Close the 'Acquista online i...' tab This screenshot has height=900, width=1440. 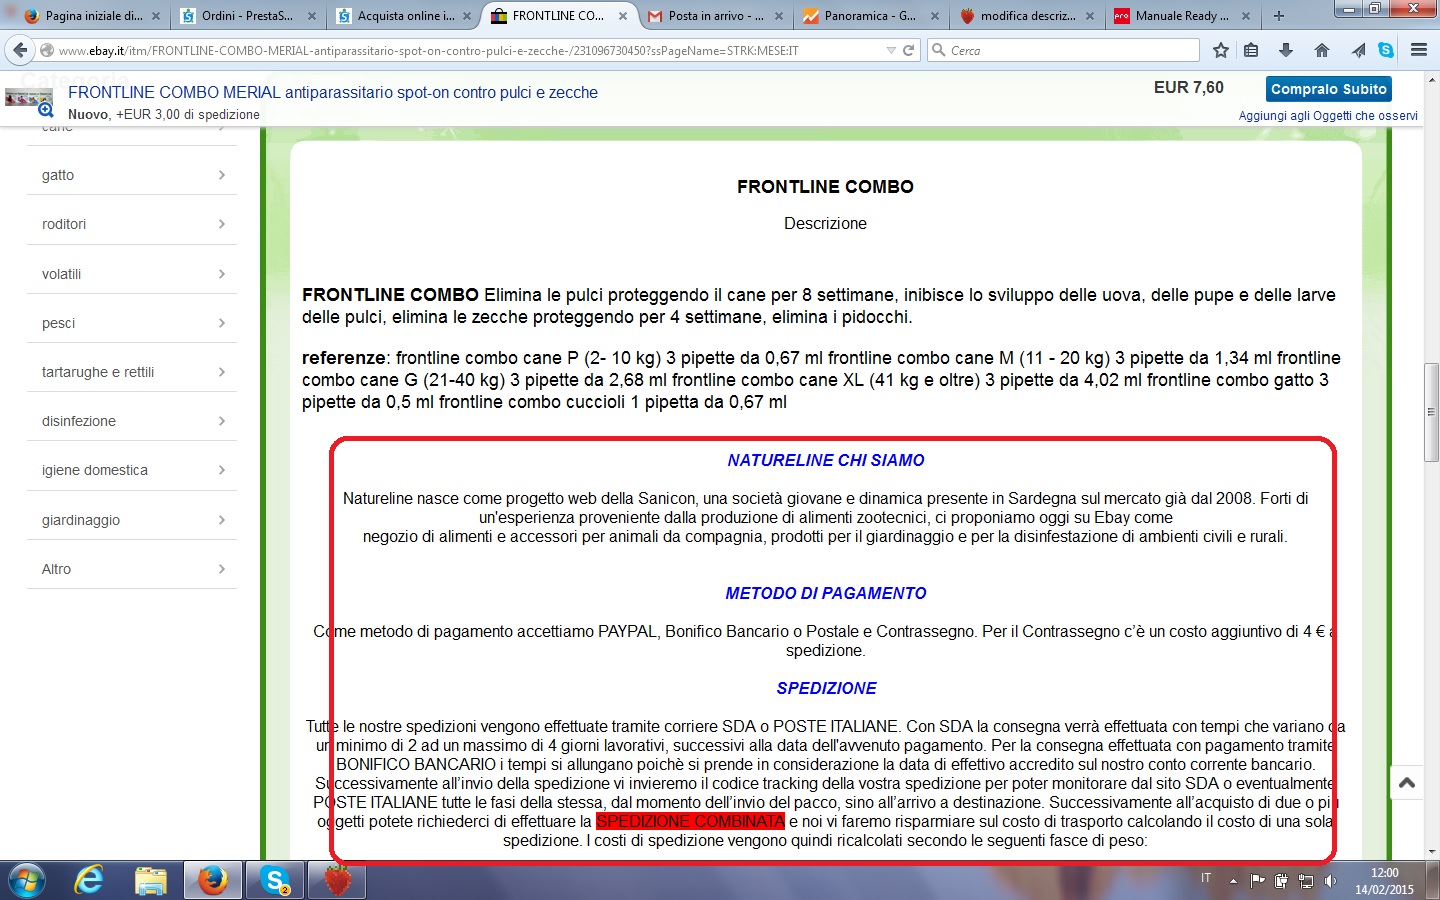click(x=467, y=16)
